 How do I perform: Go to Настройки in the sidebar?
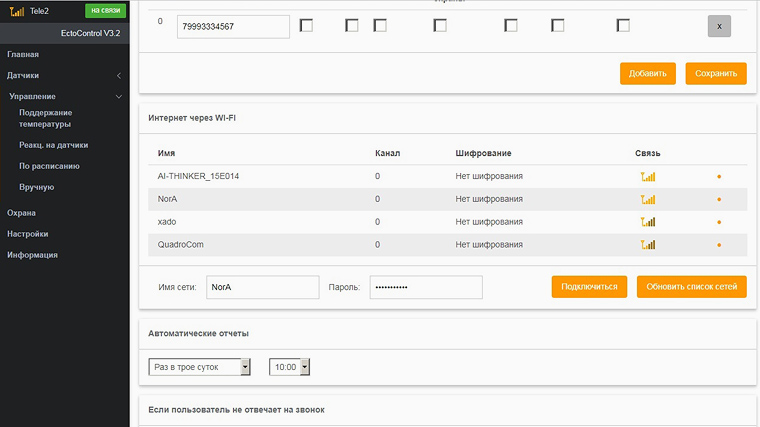coord(27,234)
